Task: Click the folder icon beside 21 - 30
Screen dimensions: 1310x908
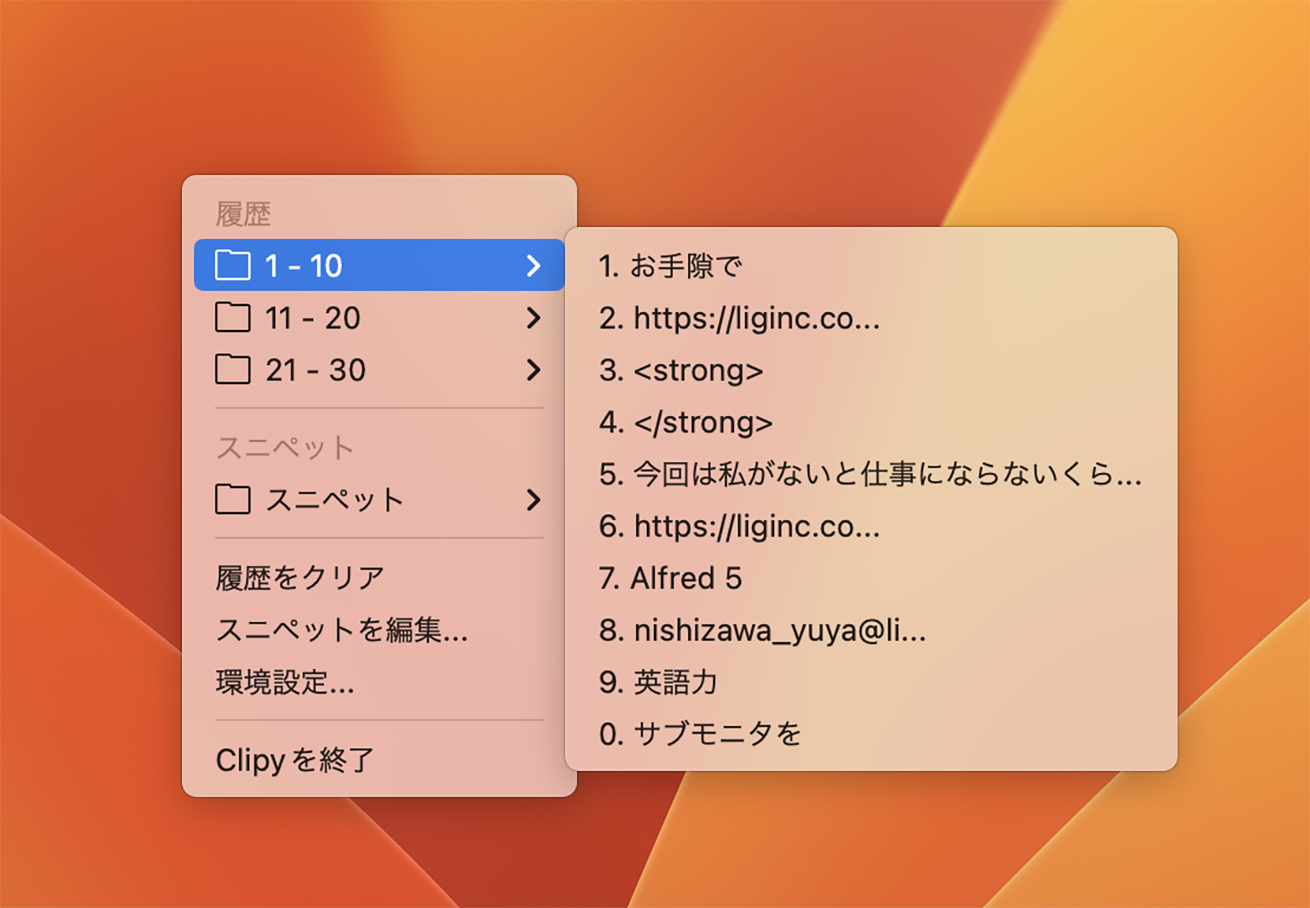Action: tap(233, 370)
